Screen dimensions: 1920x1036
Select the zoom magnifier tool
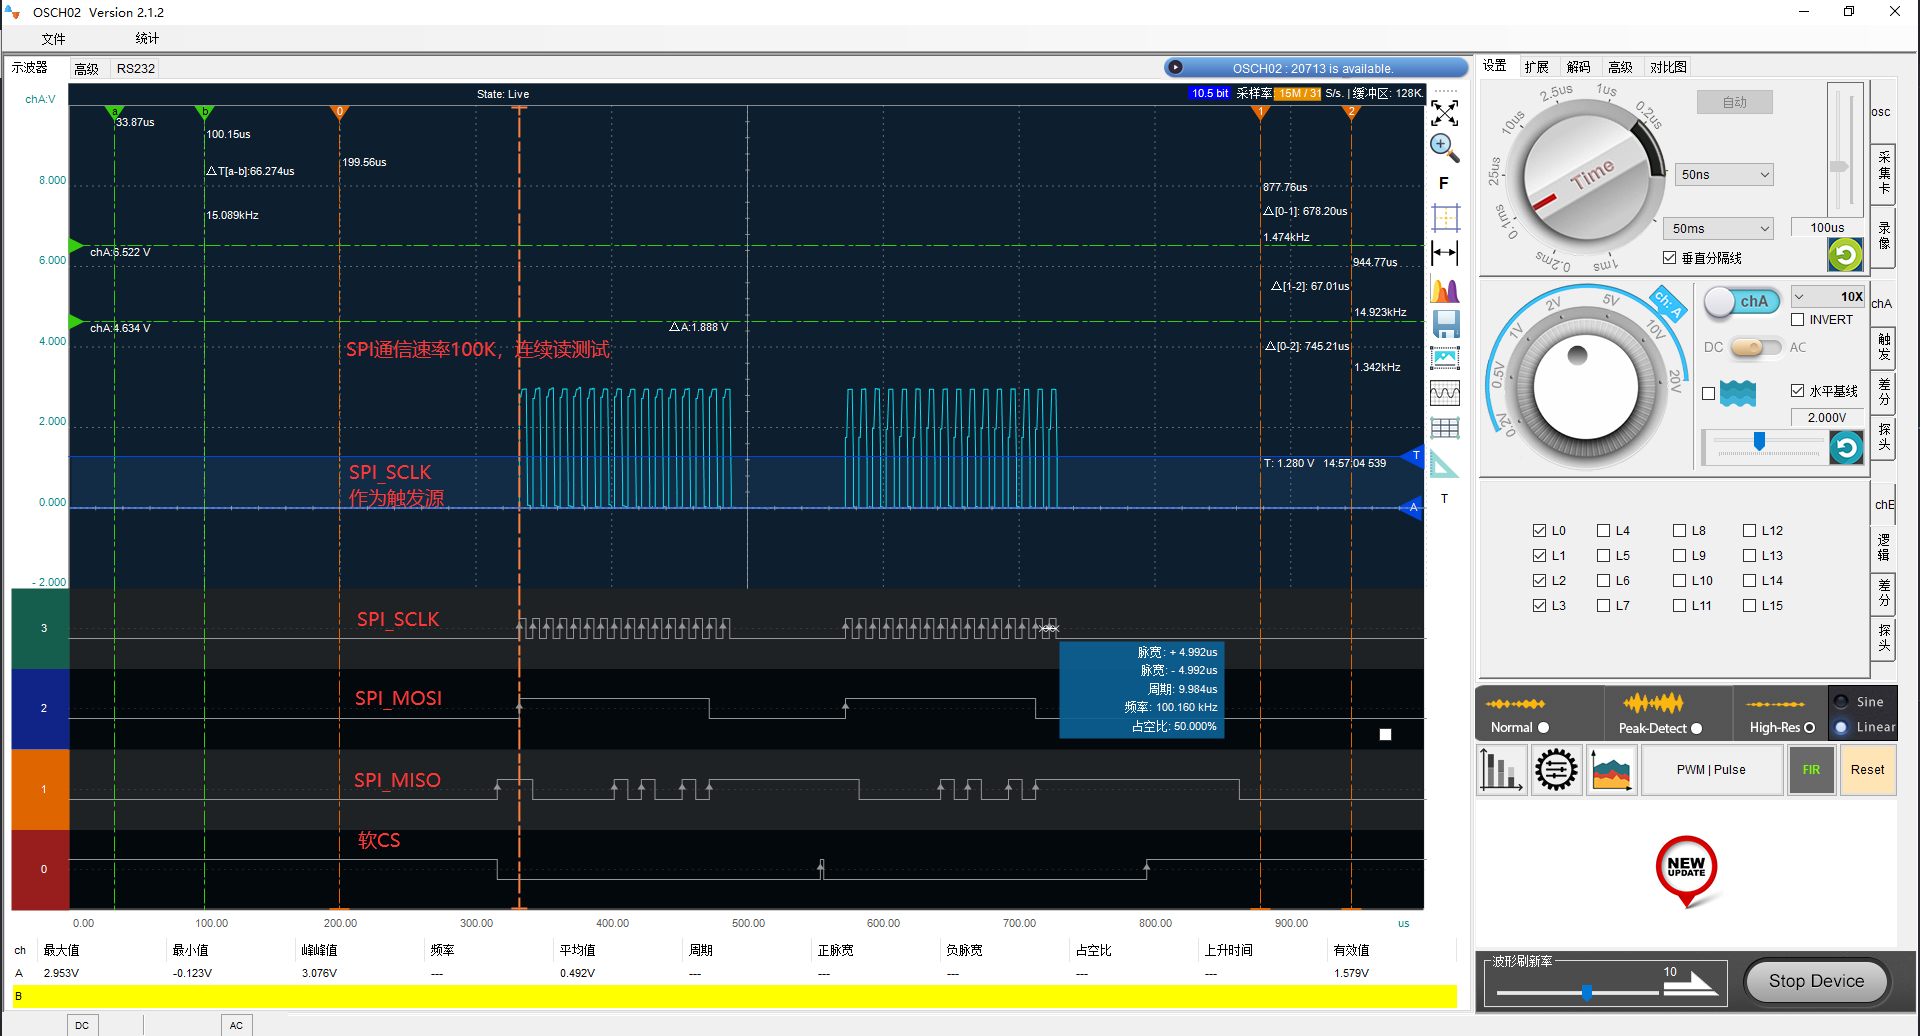point(1444,148)
